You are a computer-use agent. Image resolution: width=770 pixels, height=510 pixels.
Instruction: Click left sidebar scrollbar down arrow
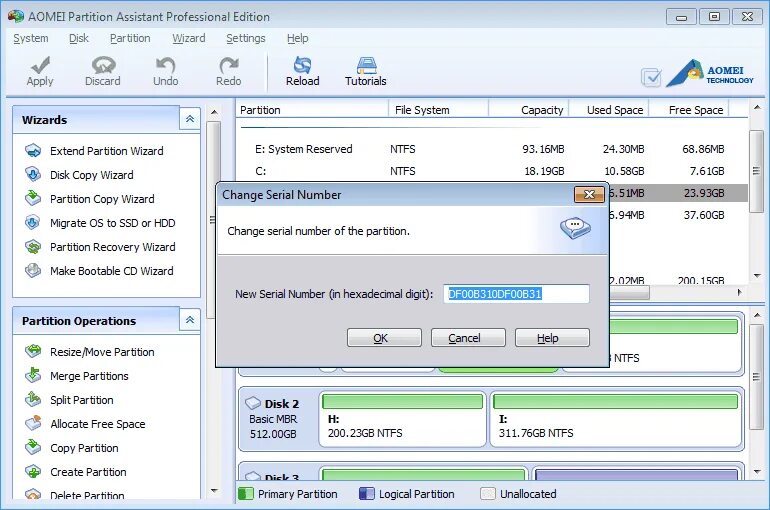(214, 490)
